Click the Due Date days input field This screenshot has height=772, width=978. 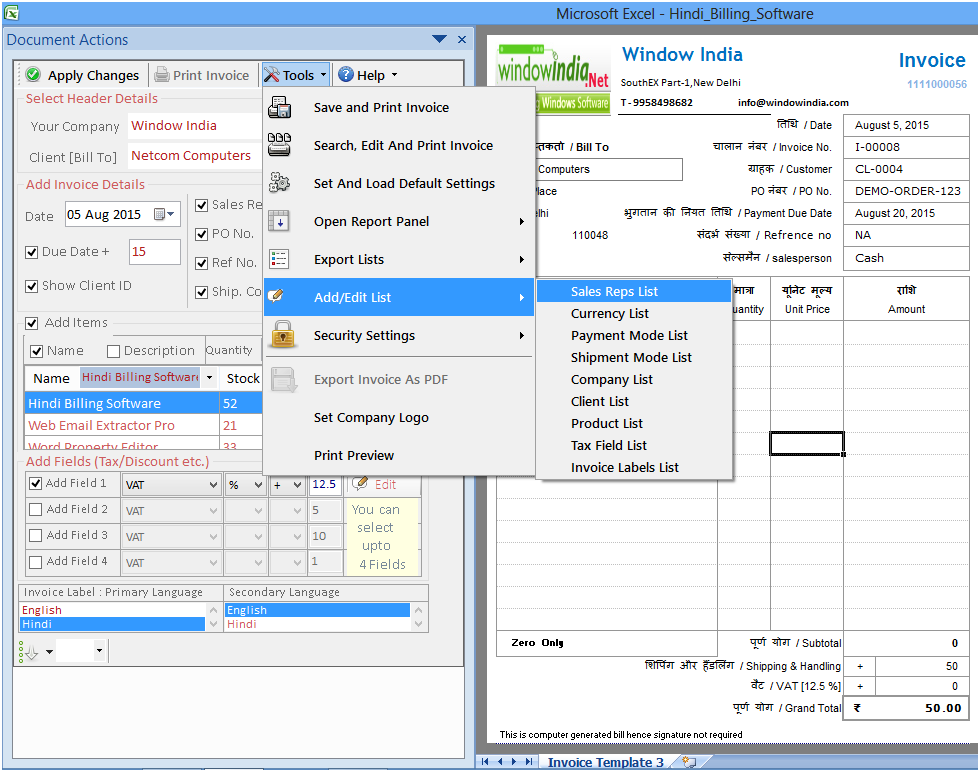click(x=155, y=252)
